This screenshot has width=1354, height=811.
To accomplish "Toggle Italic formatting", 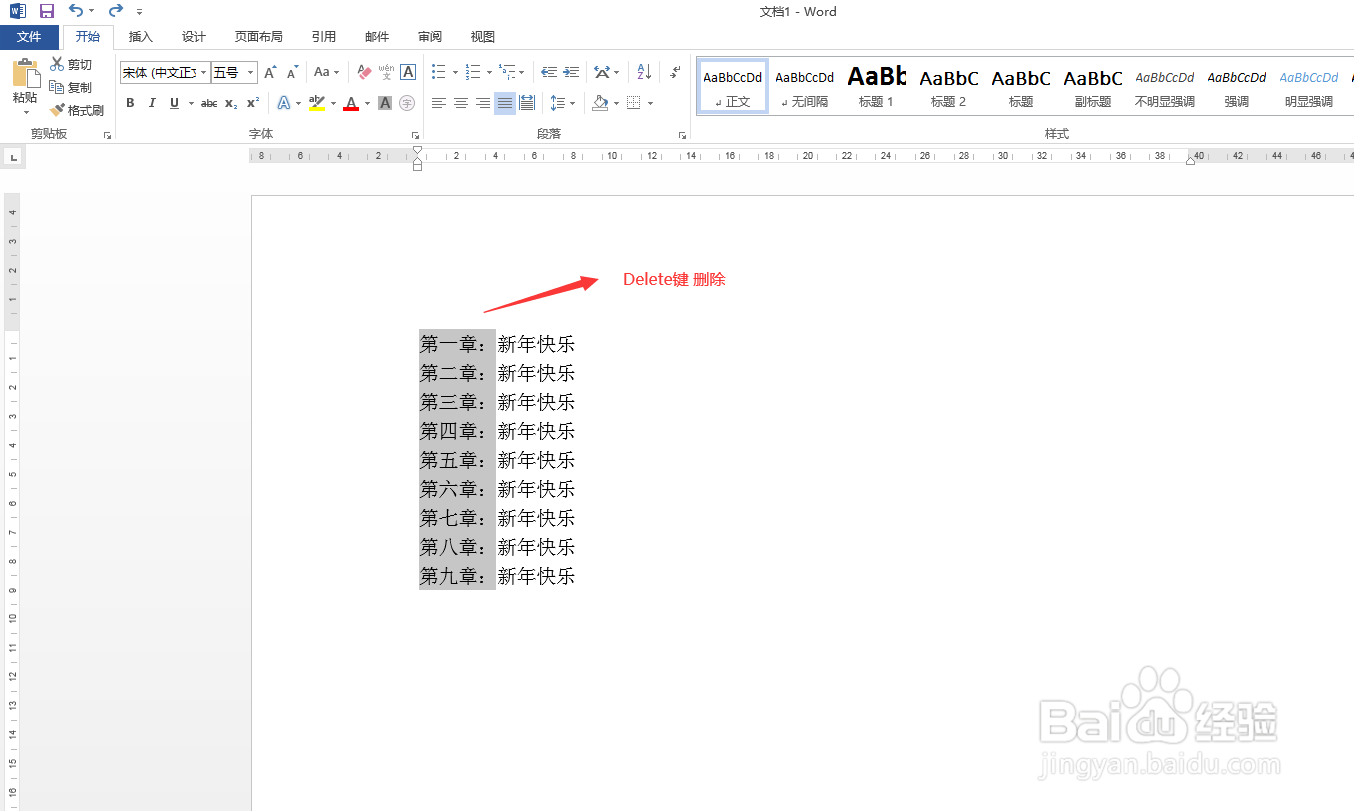I will tap(152, 103).
